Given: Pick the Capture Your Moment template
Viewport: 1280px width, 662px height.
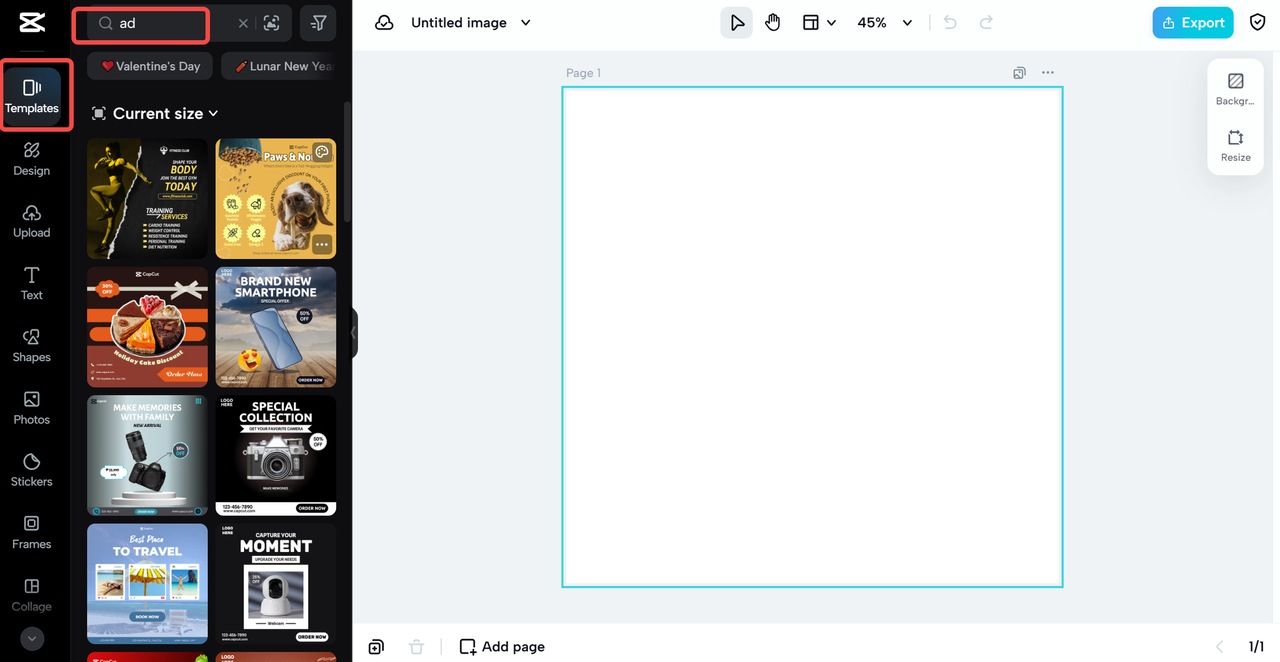Looking at the screenshot, I should pos(276,584).
